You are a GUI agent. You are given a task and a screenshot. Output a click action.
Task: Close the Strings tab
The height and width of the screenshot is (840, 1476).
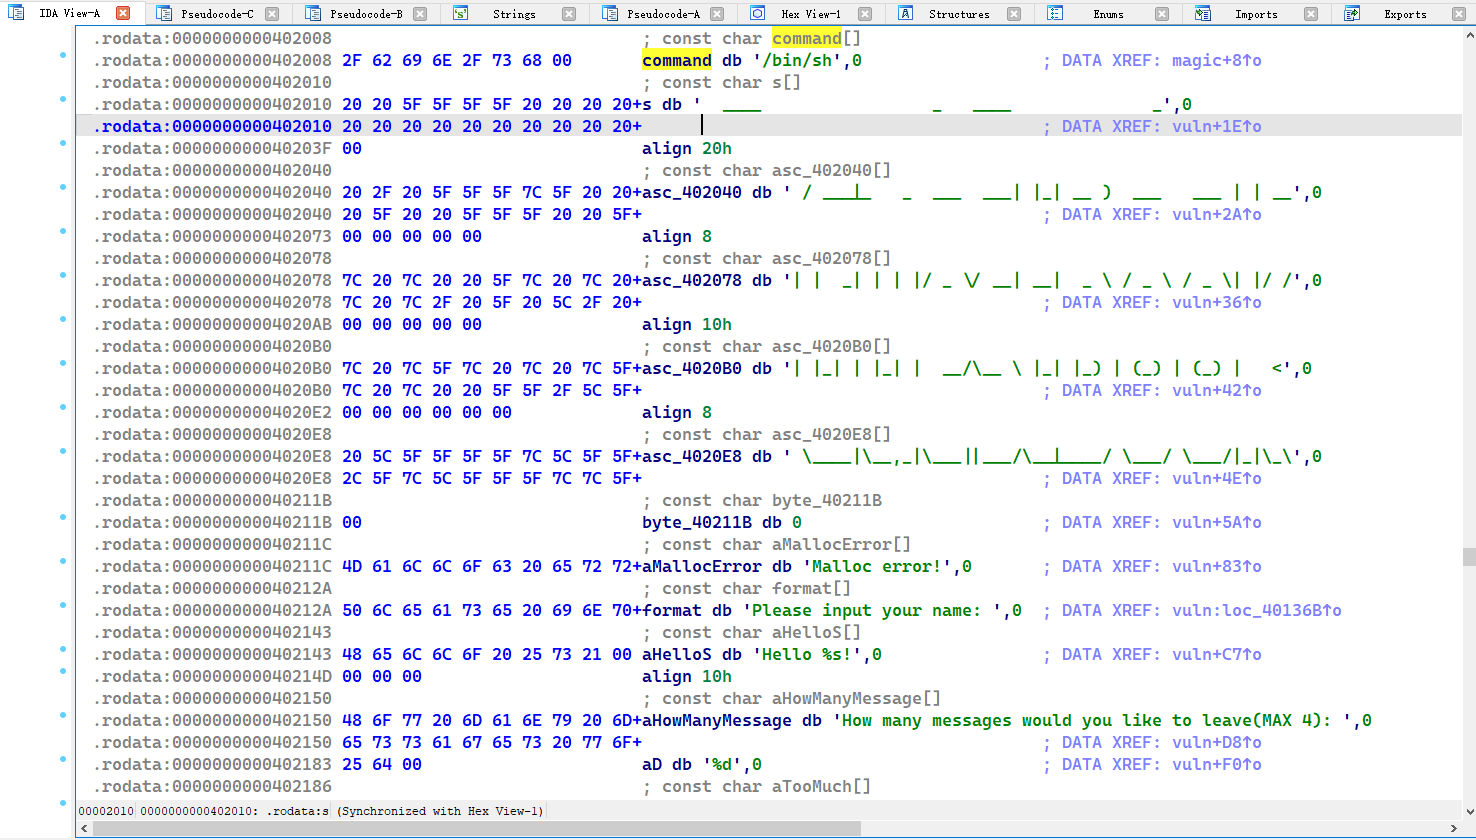[569, 14]
